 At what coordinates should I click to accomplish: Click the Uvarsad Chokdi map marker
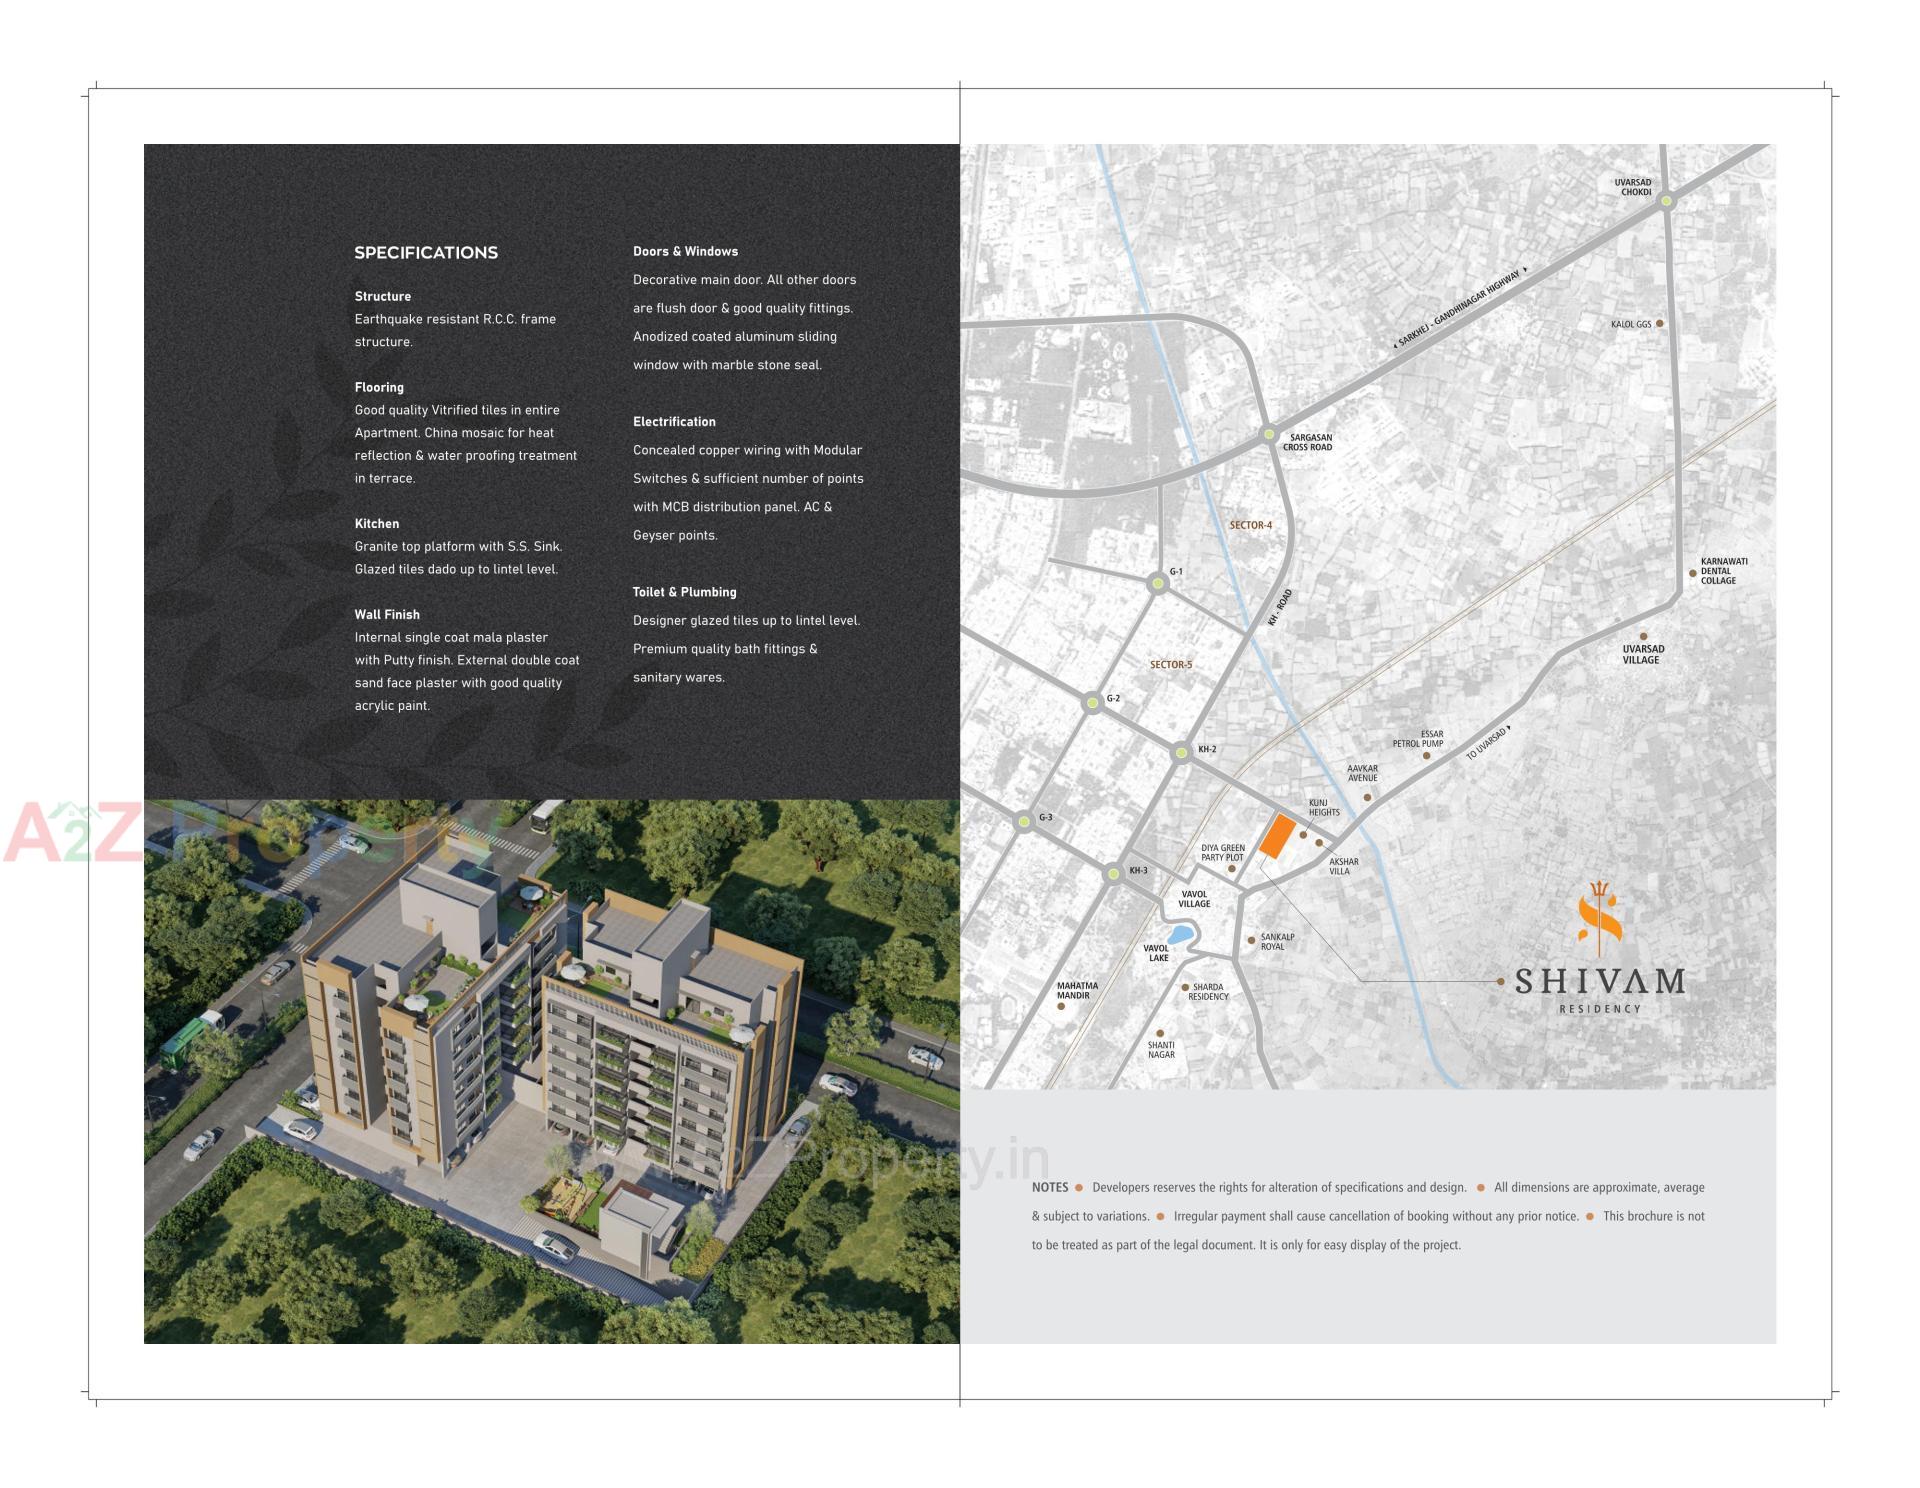coord(1668,199)
